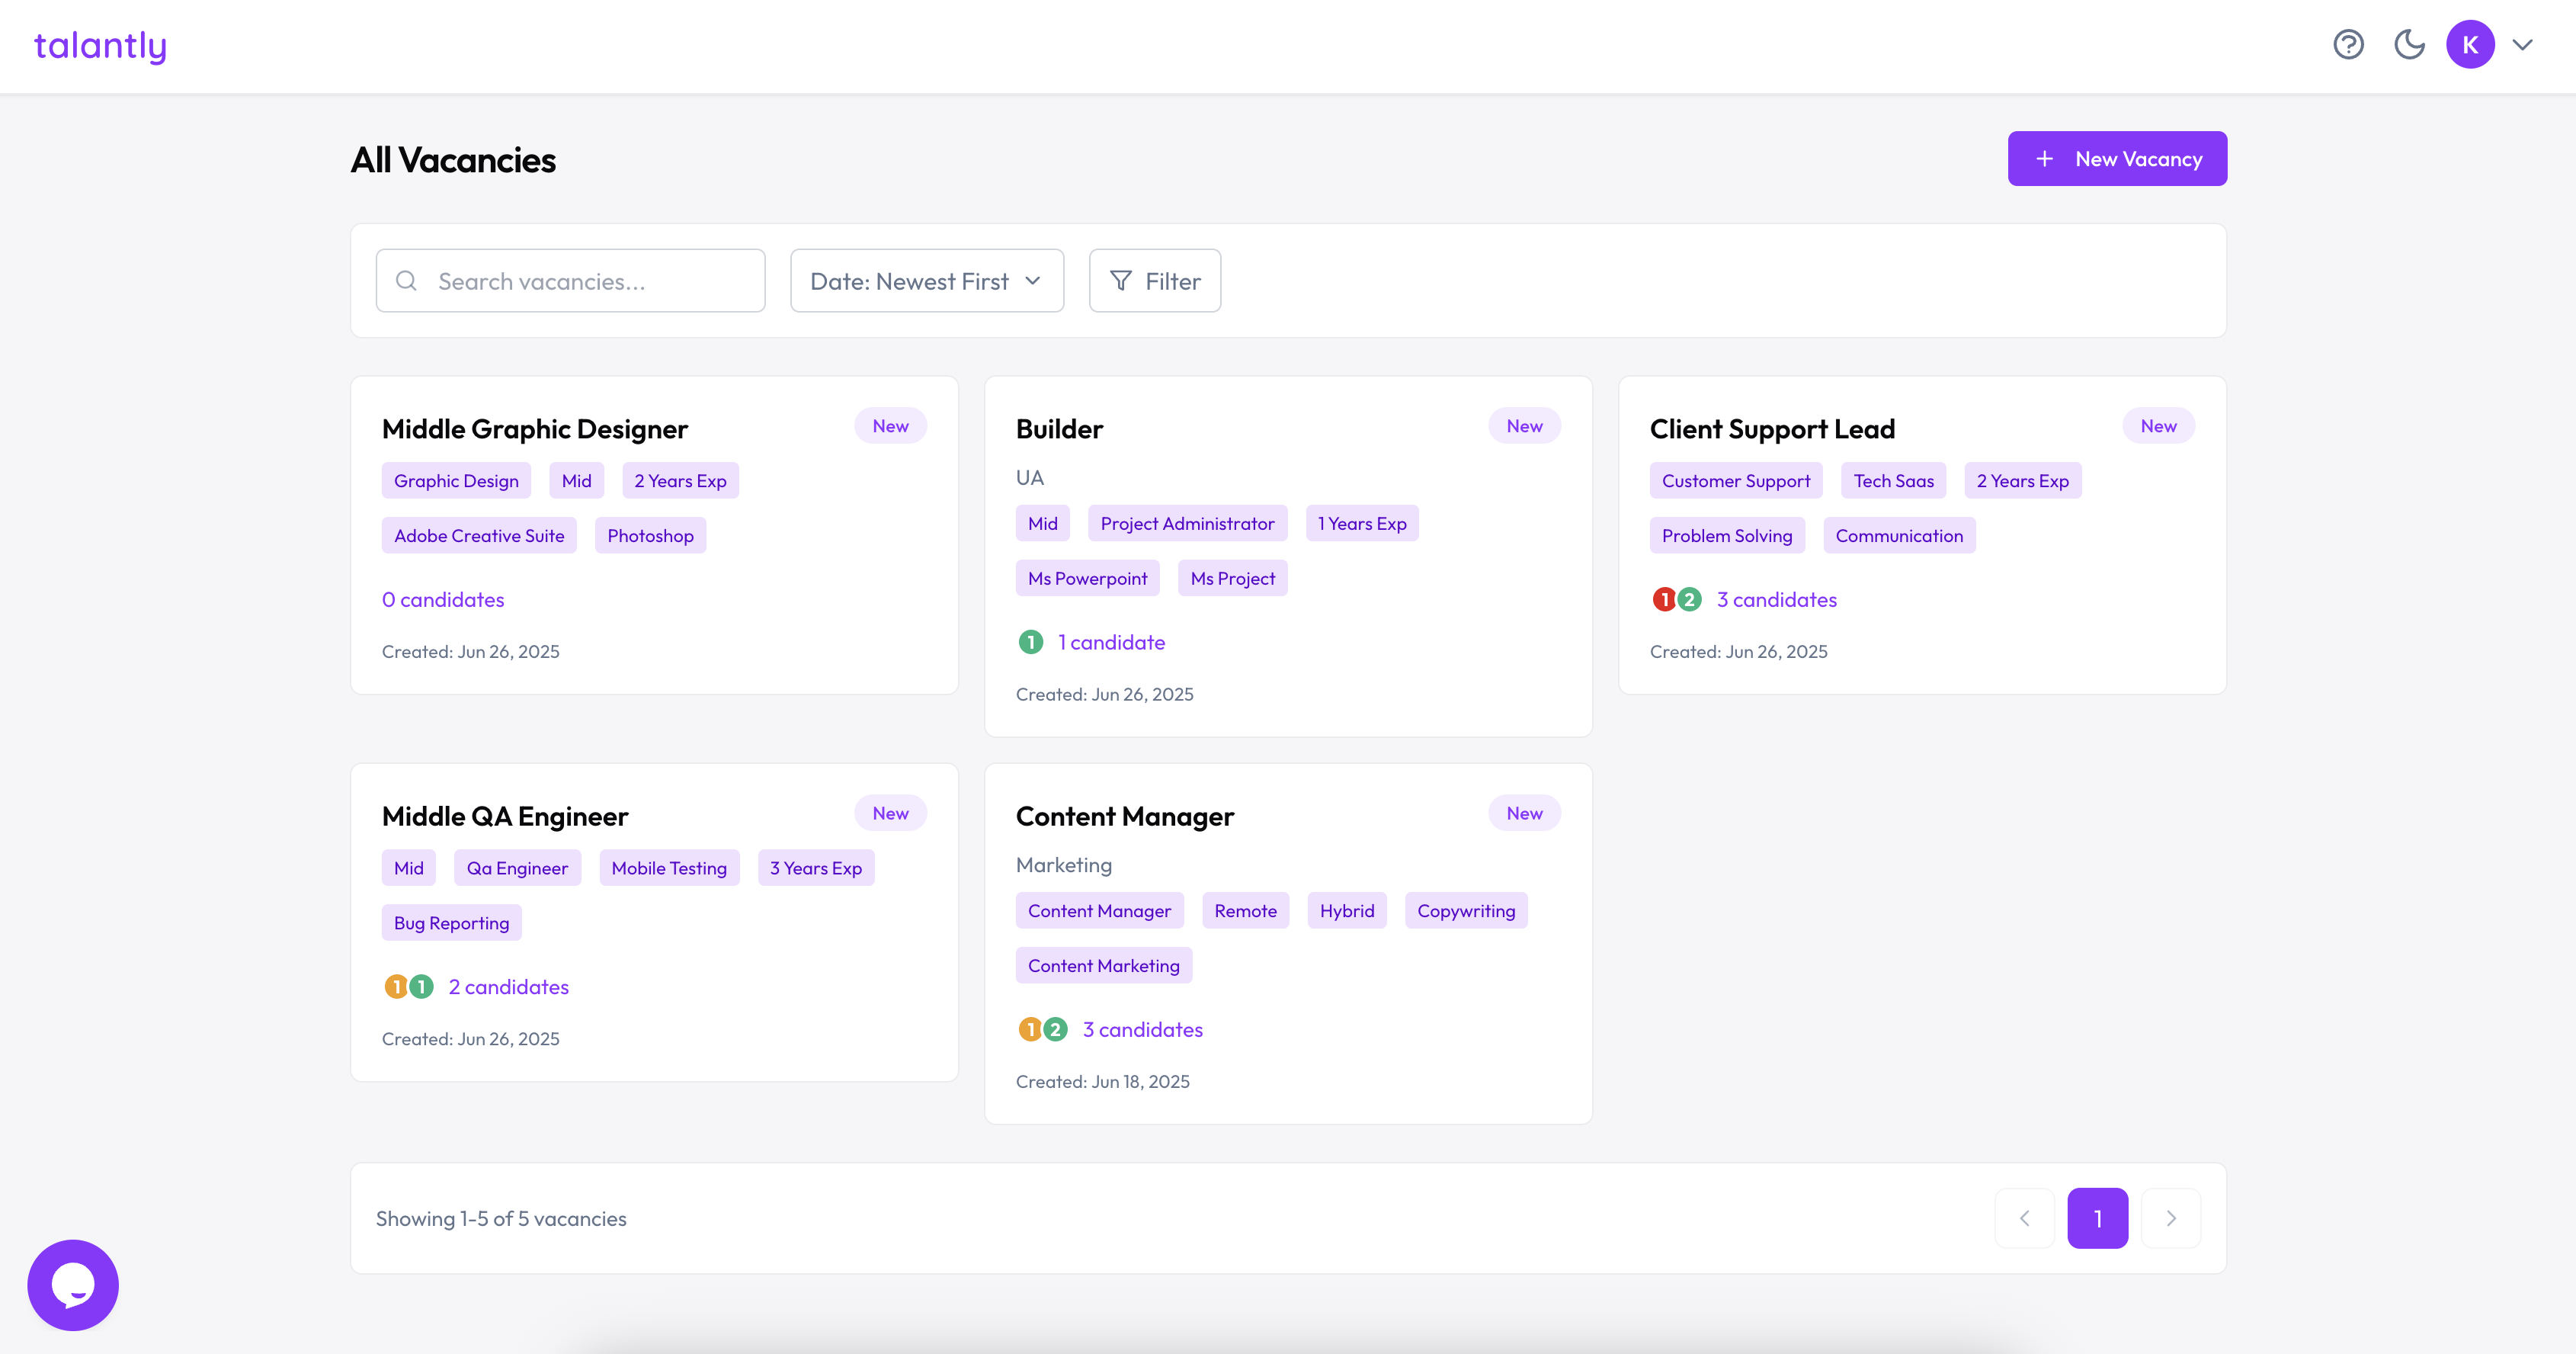The height and width of the screenshot is (1354, 2576).
Task: Open Middle Graphic Designer vacancy title
Action: click(534, 429)
